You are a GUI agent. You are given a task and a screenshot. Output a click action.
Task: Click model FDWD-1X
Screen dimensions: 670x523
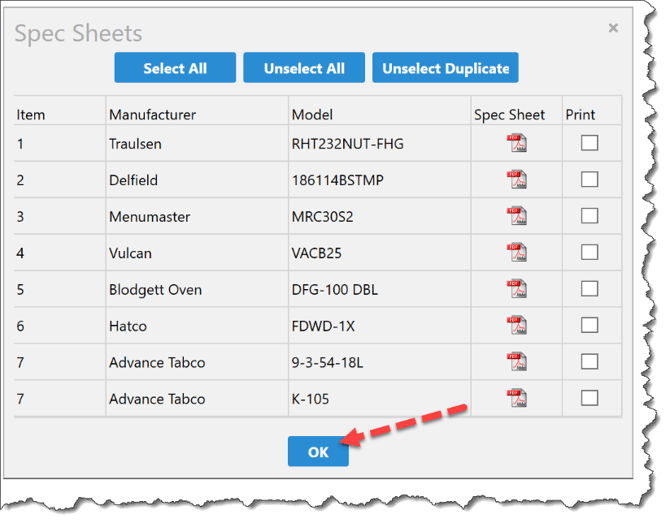pos(323,326)
